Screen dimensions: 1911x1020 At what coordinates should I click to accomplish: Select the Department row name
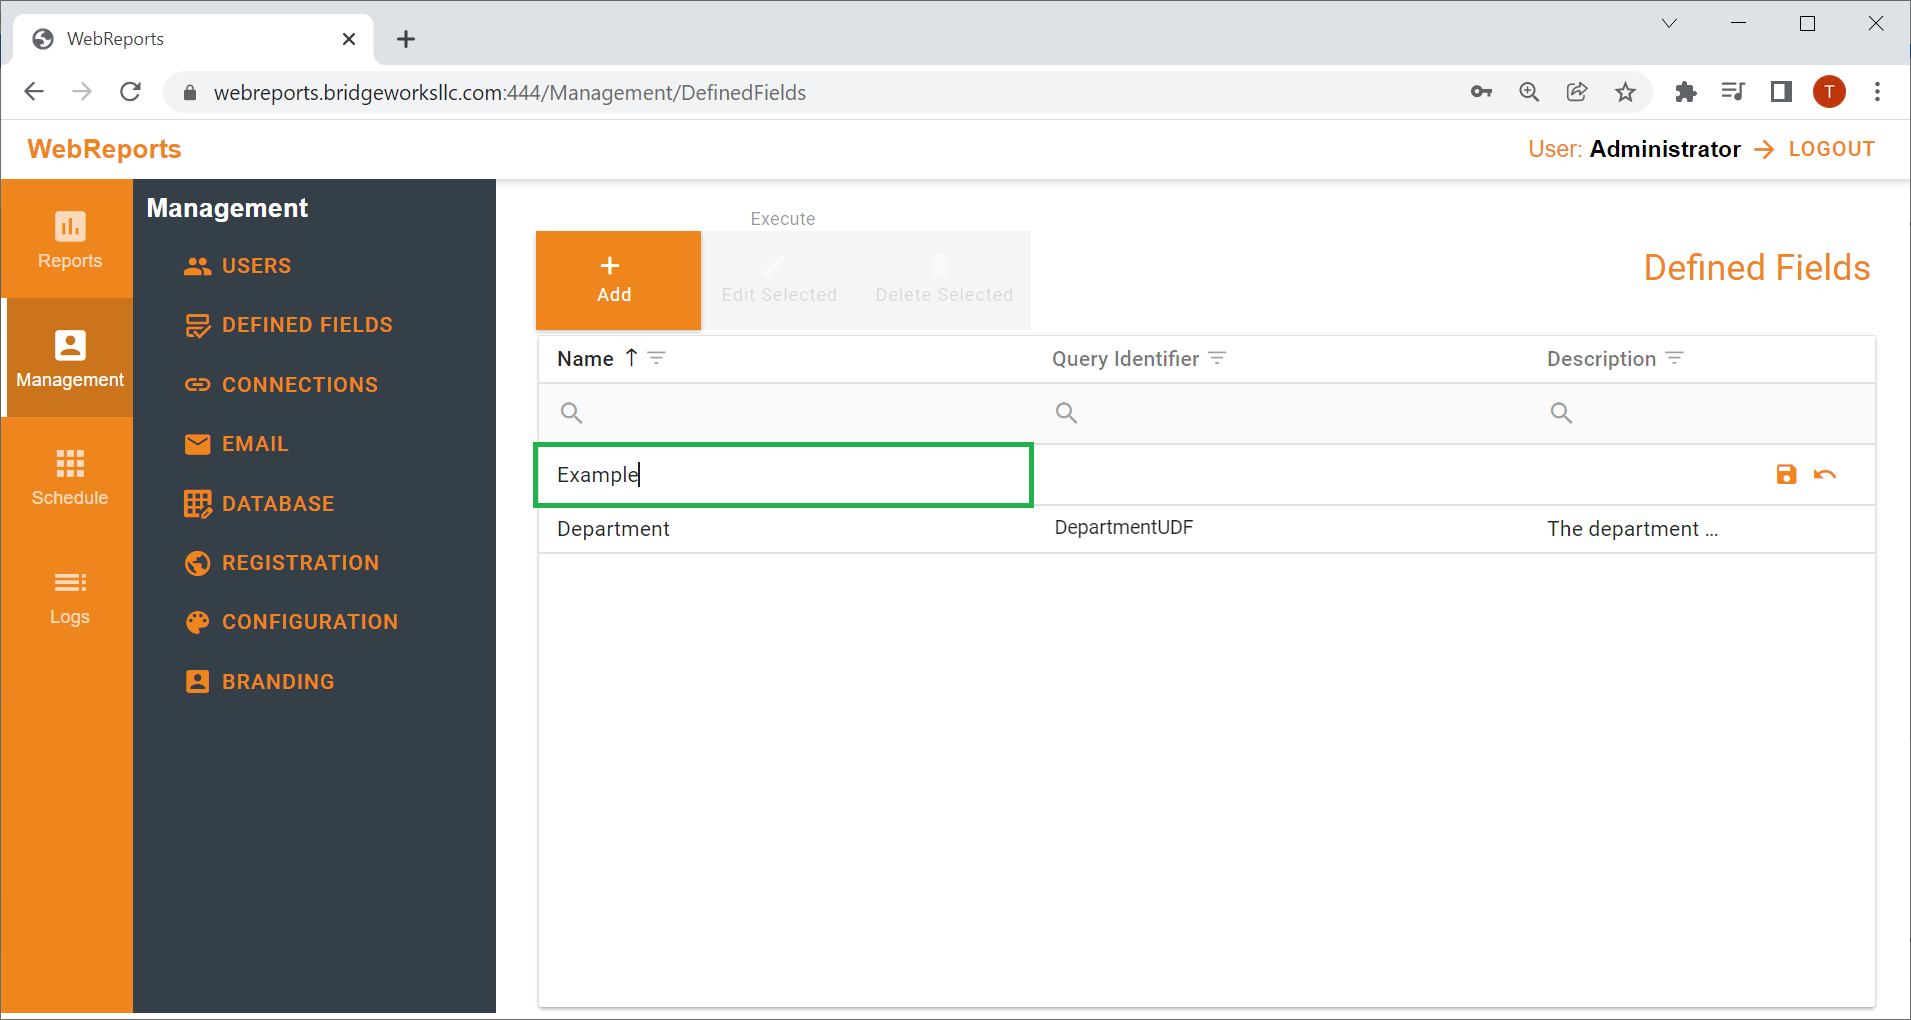coord(613,529)
